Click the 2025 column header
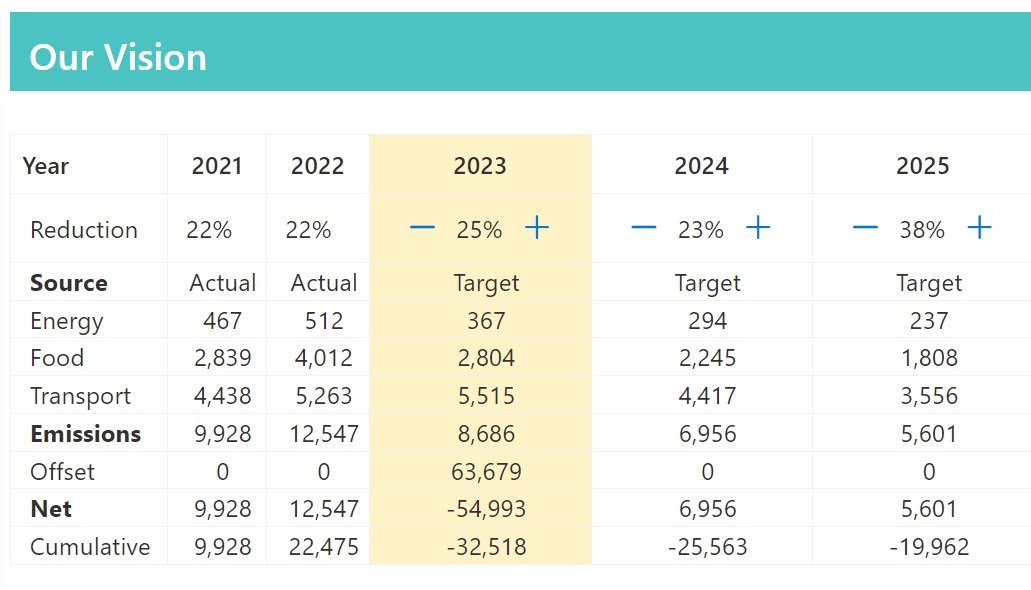1031x590 pixels. (923, 166)
